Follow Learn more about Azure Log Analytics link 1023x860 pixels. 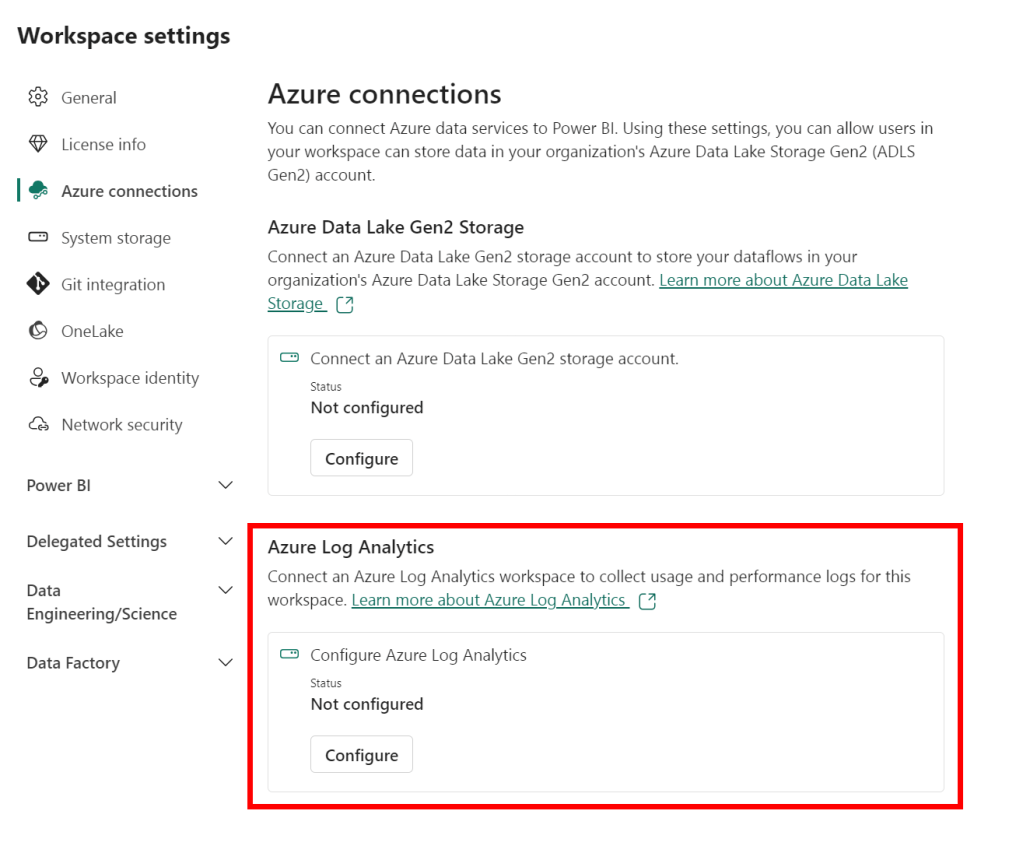489,600
